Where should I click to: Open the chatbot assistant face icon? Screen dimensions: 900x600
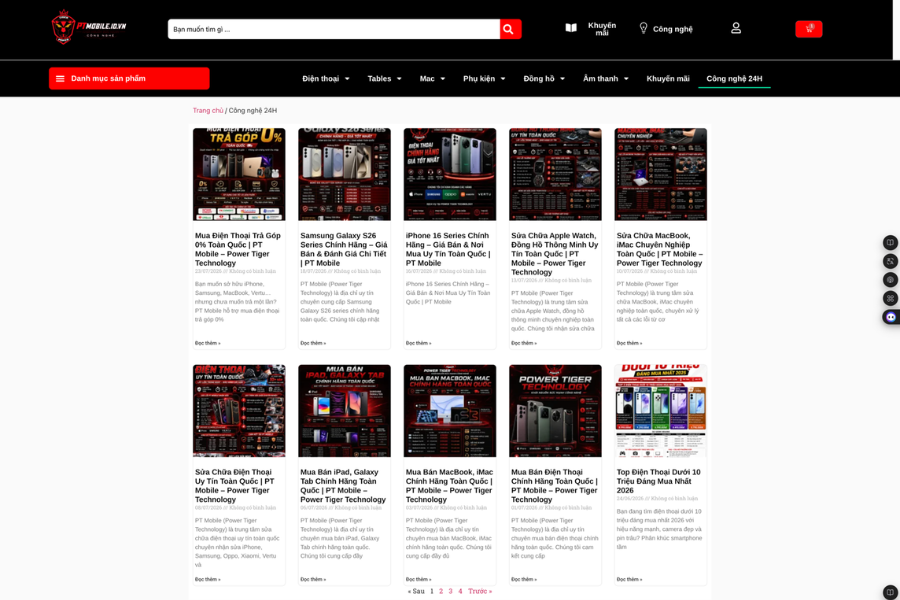(891, 317)
